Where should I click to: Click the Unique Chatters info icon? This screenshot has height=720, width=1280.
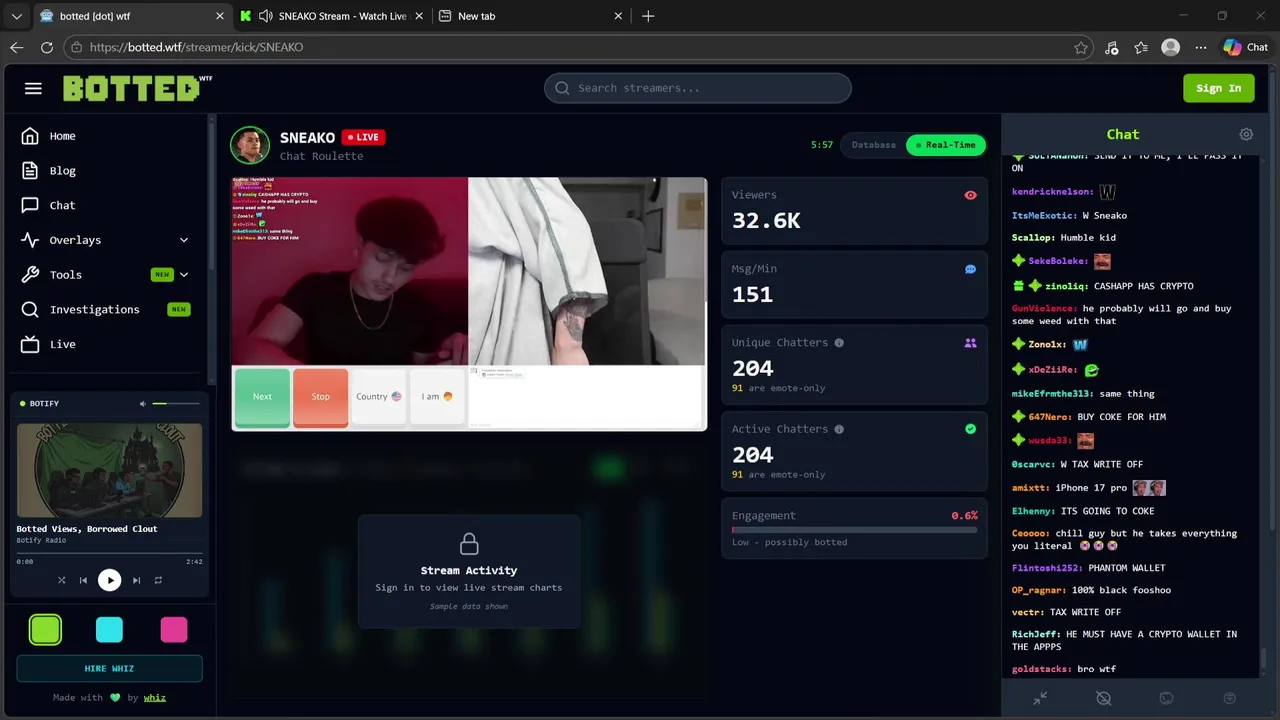[839, 343]
